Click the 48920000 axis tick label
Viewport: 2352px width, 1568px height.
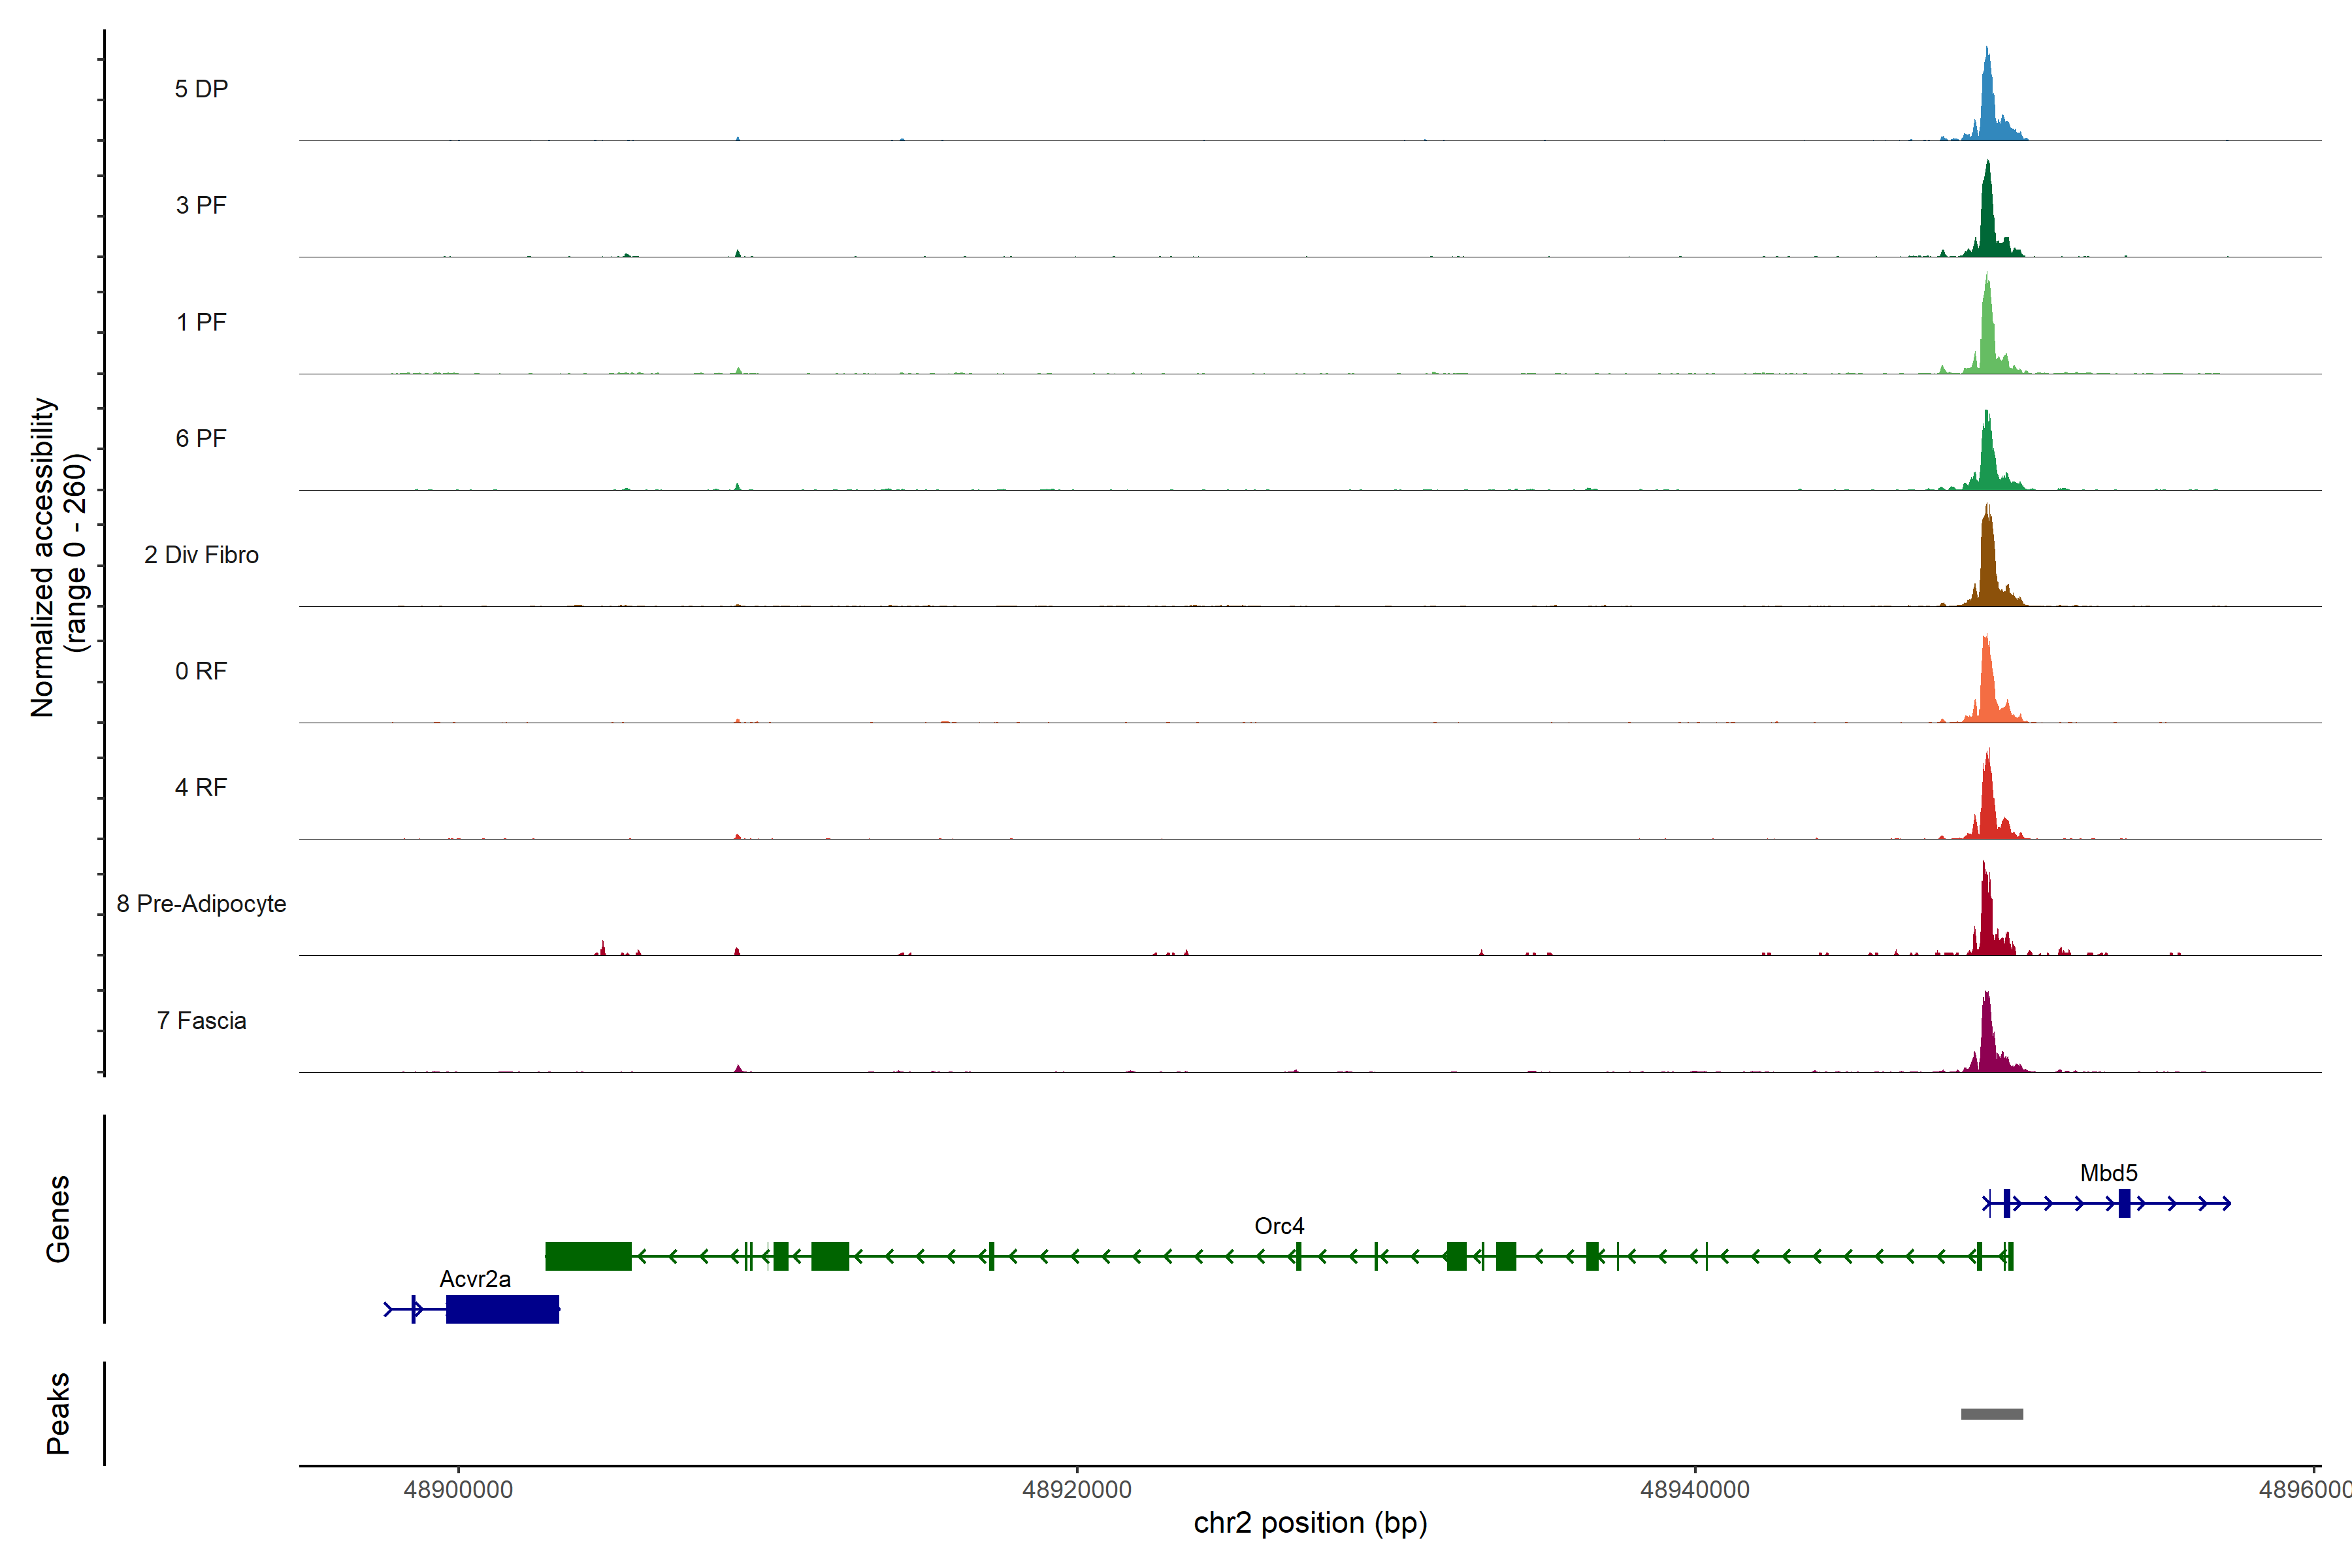pos(1077,1490)
